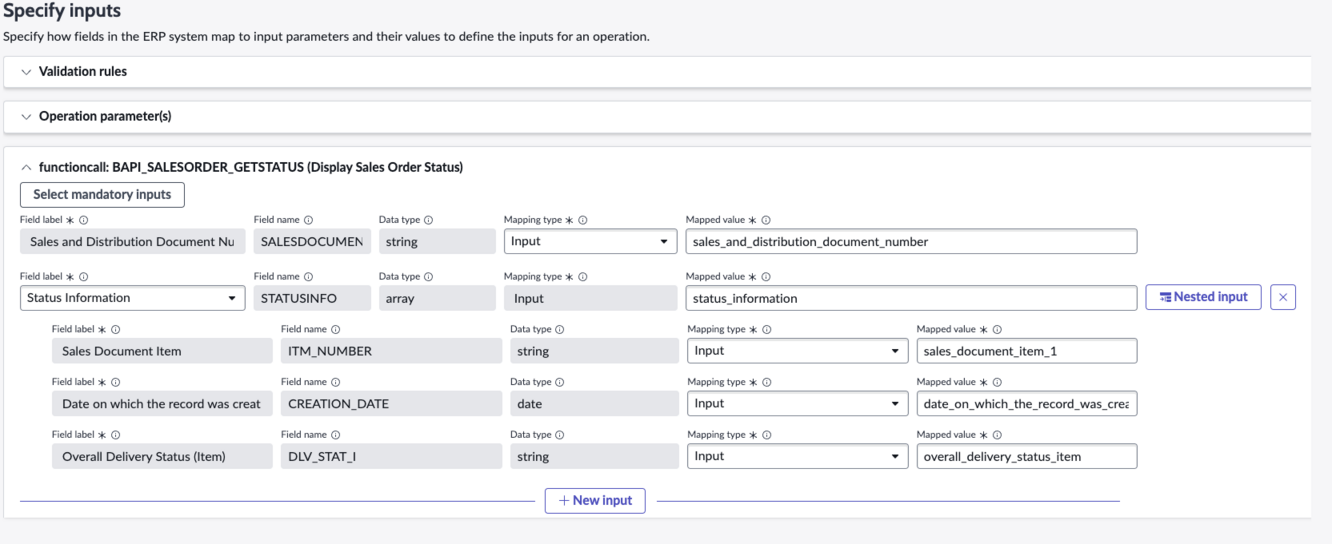This screenshot has width=1332, height=544.
Task: Click the array data type box
Action: click(437, 298)
